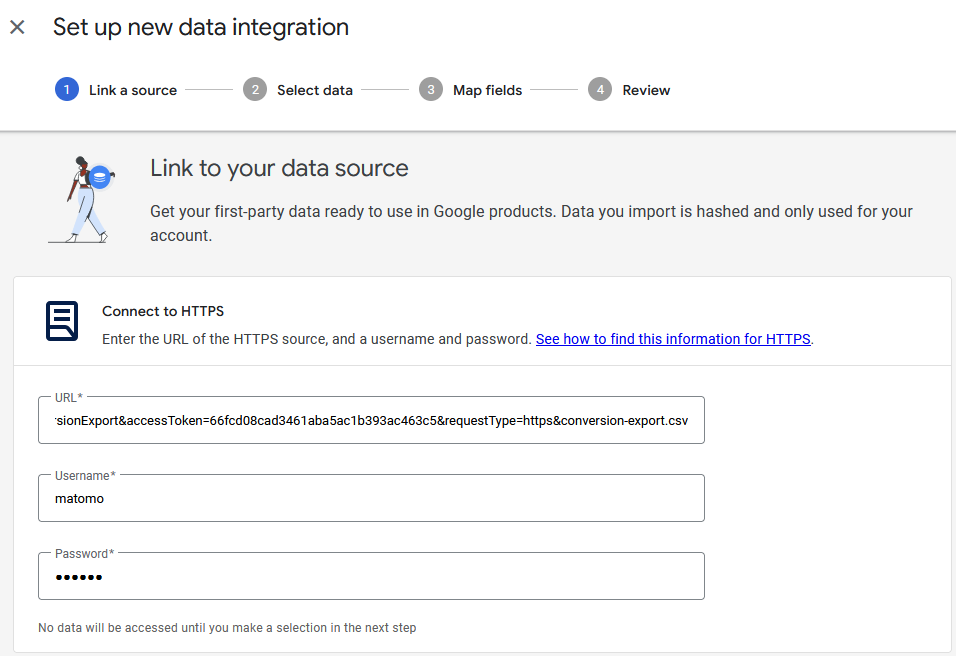This screenshot has height=656, width=956.
Task: Go to the Review step
Action: (x=644, y=89)
